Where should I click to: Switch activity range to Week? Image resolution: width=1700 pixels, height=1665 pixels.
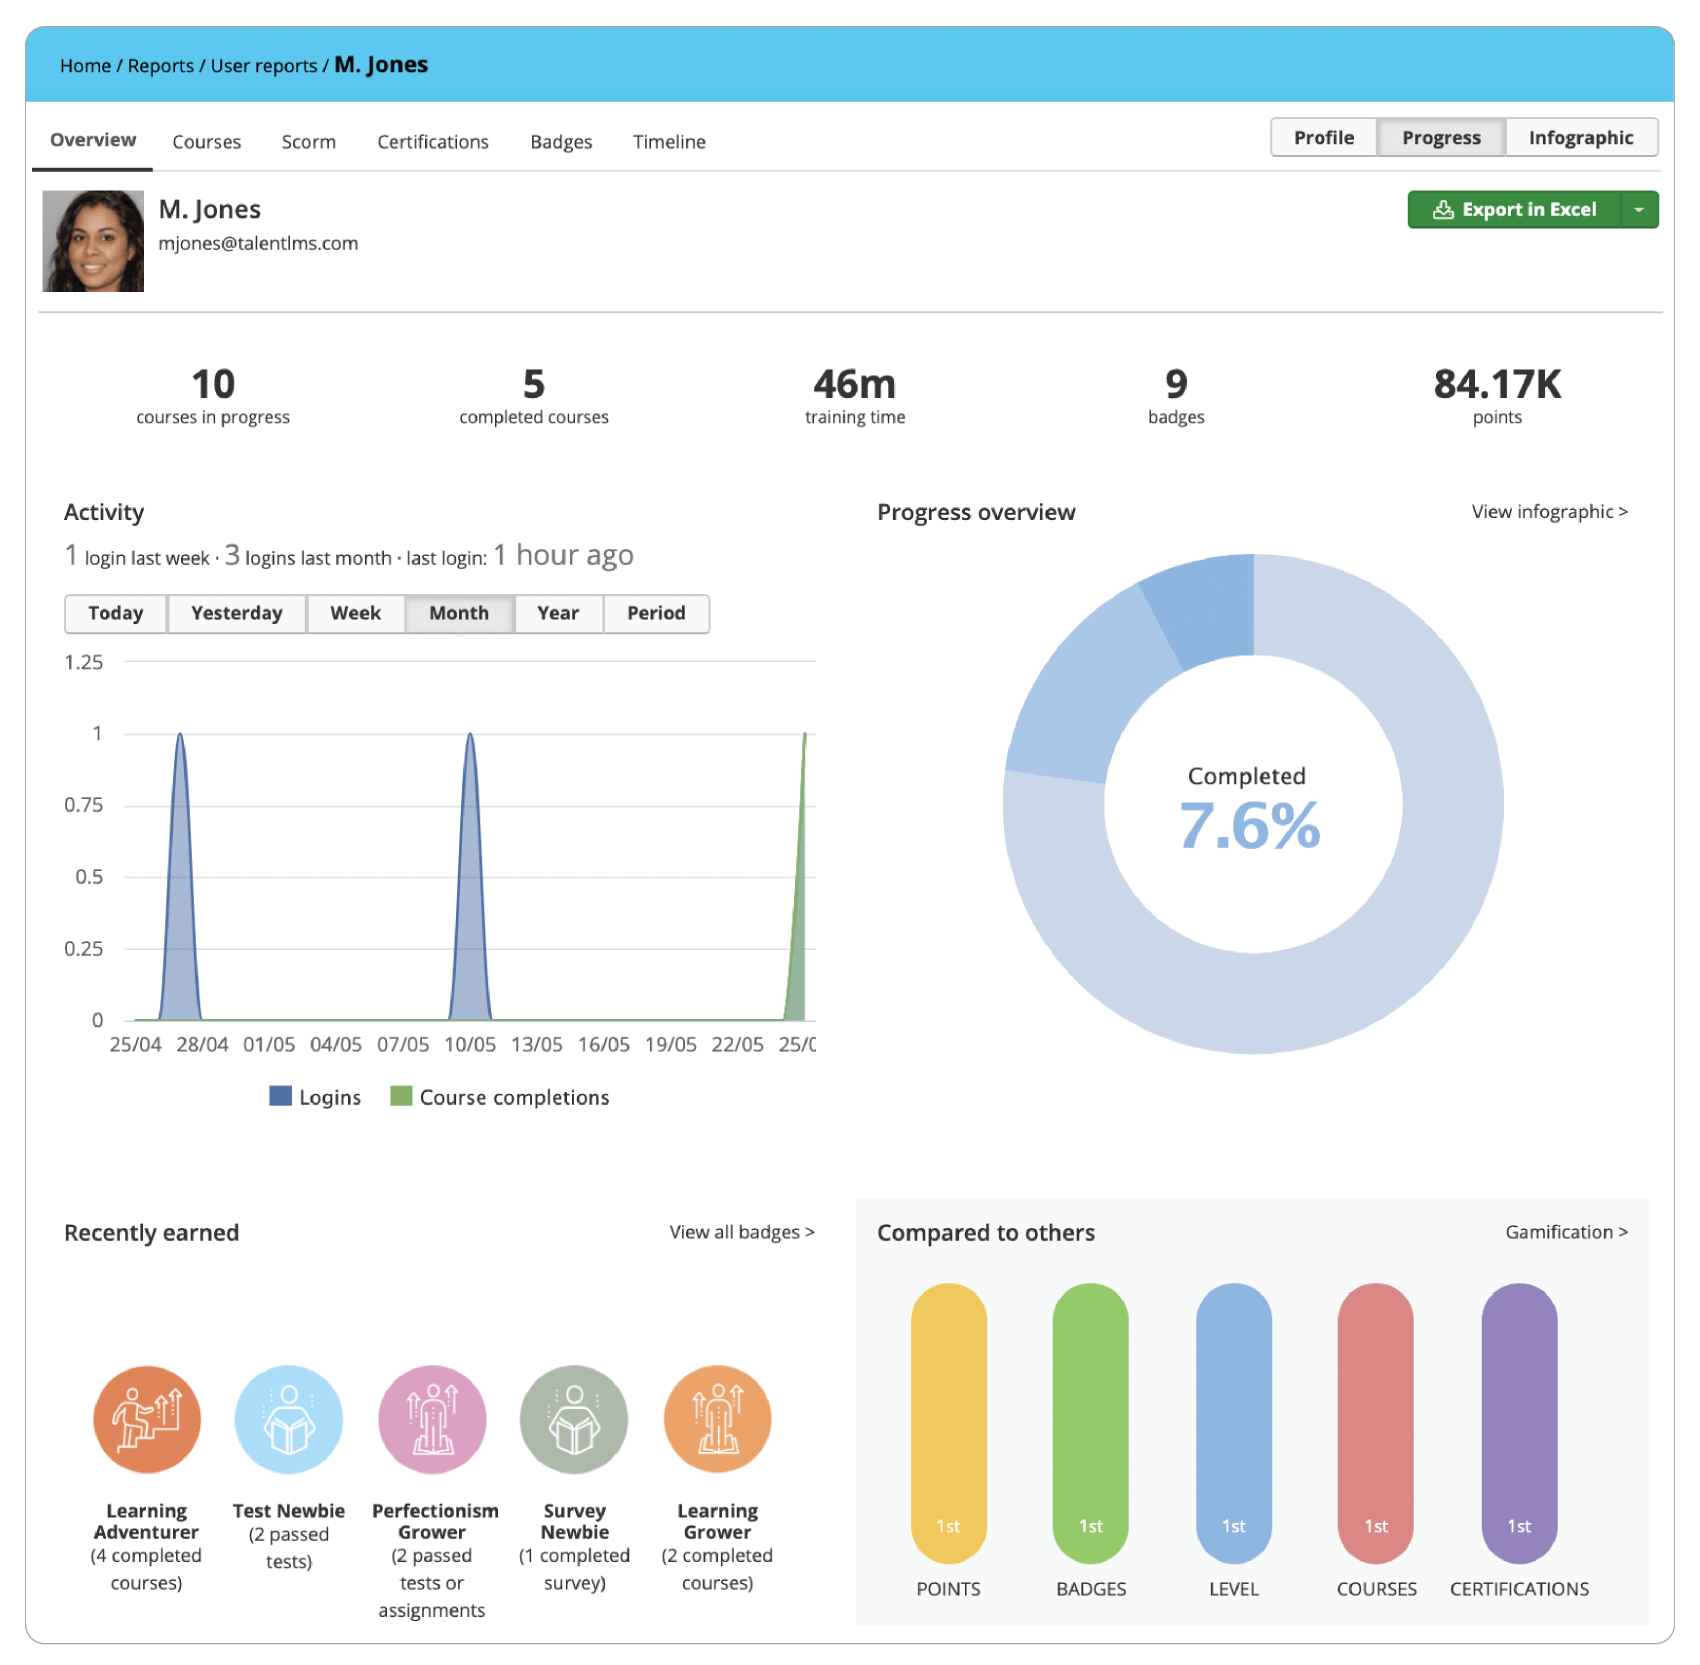click(x=355, y=613)
